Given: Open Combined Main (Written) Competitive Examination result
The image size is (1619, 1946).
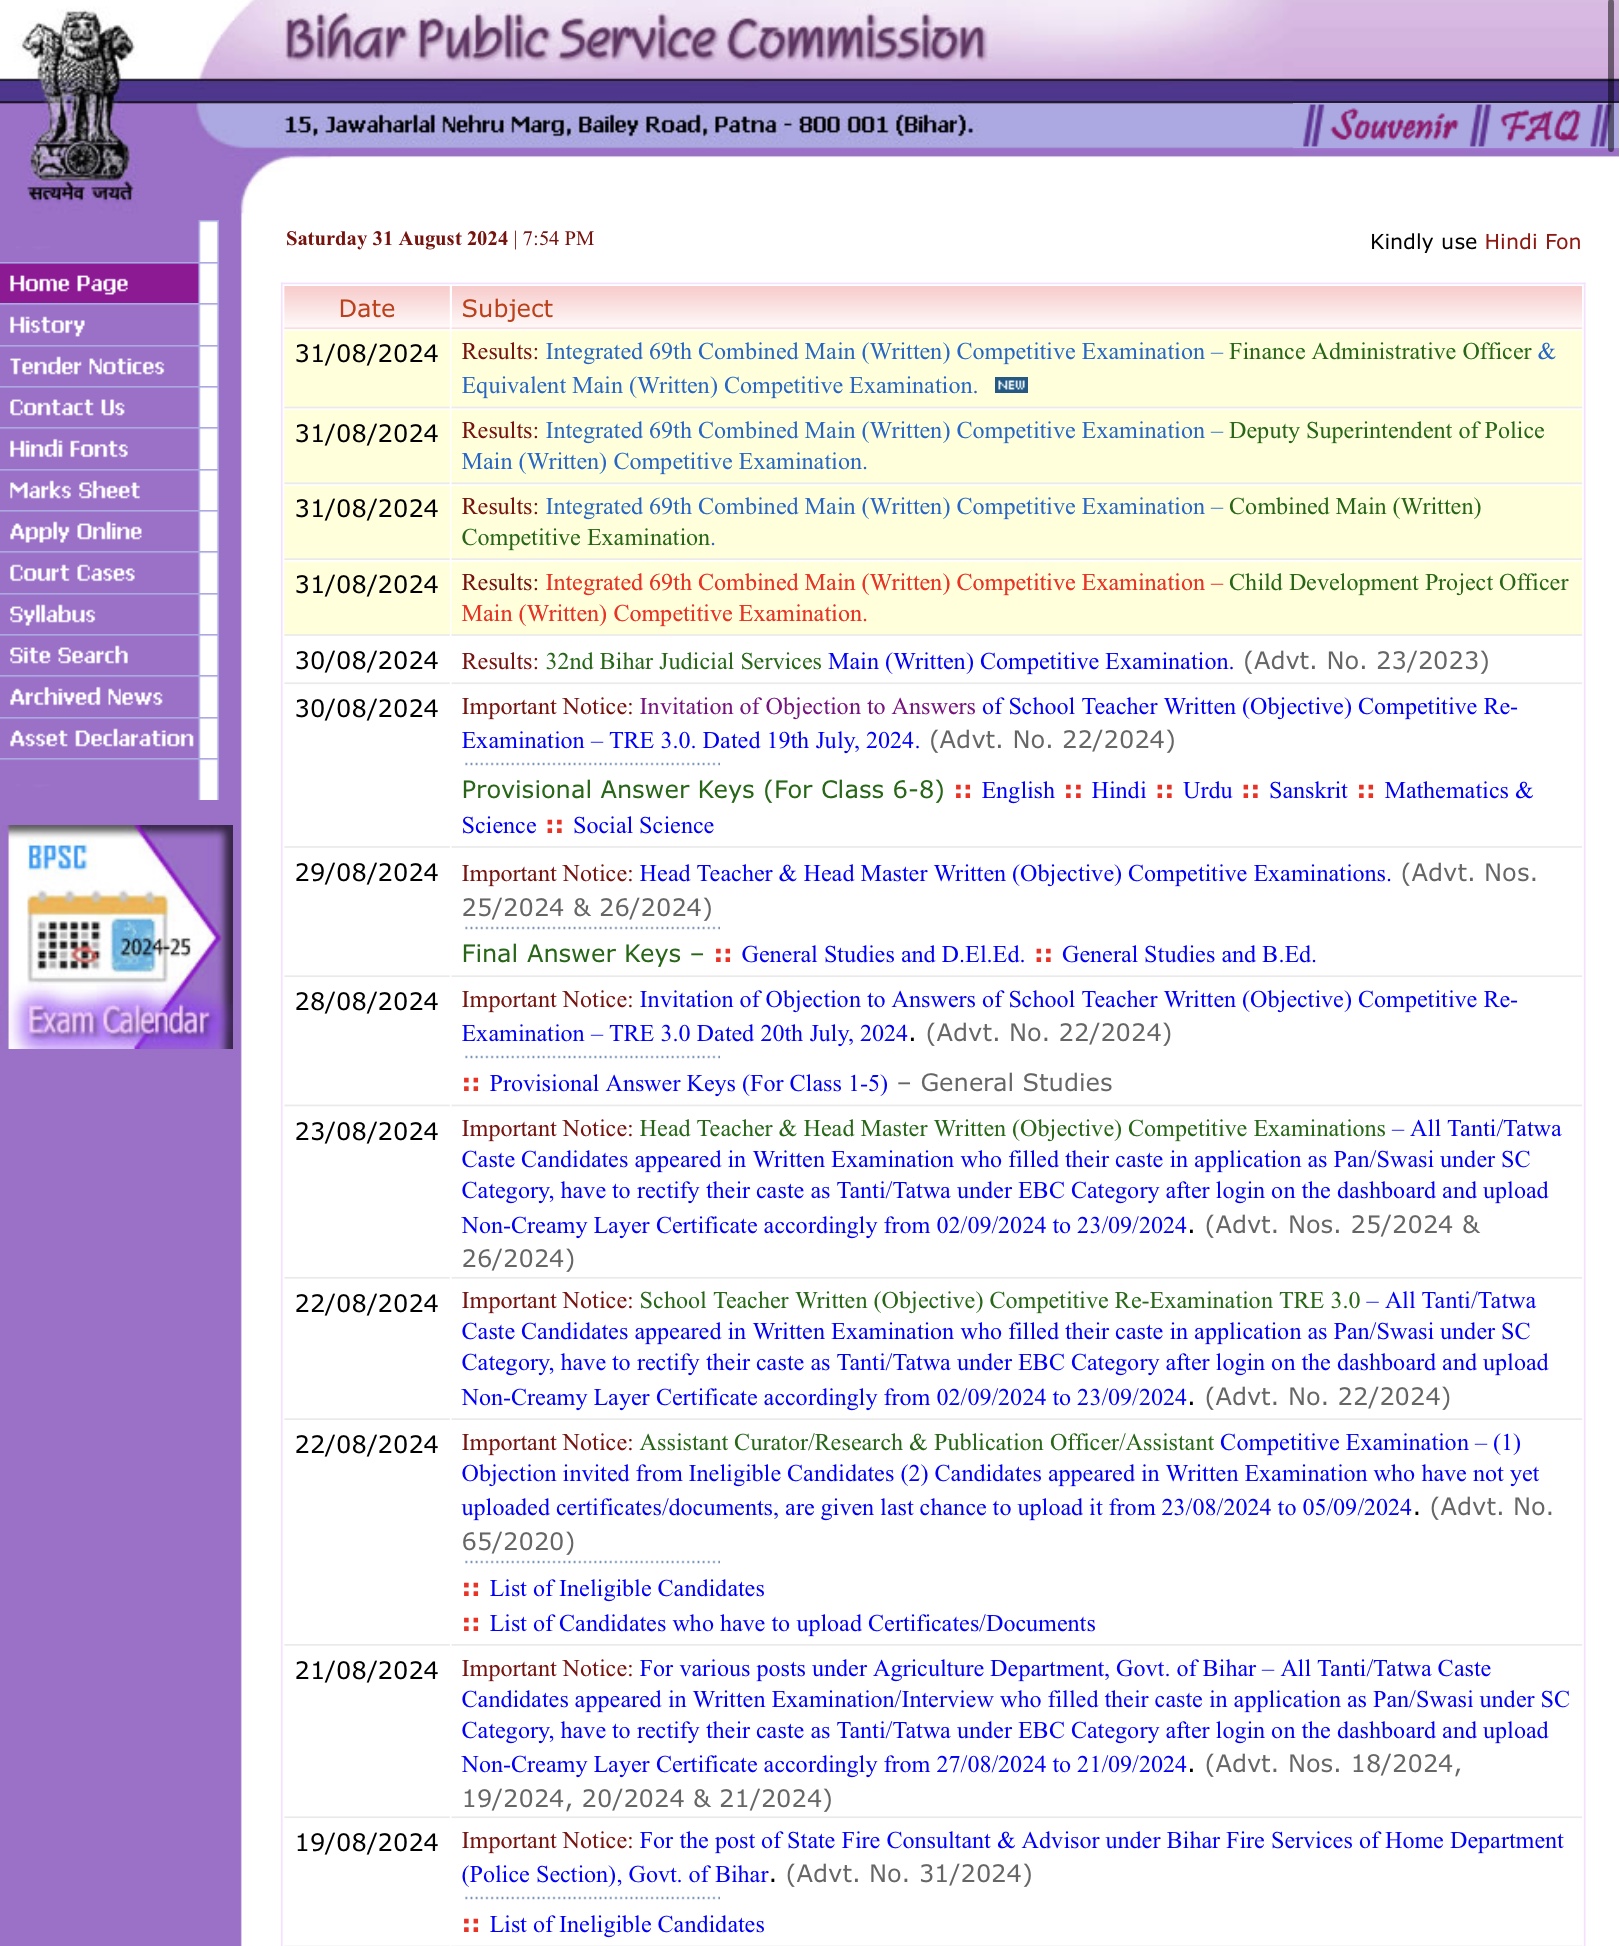Looking at the screenshot, I should tap(971, 522).
